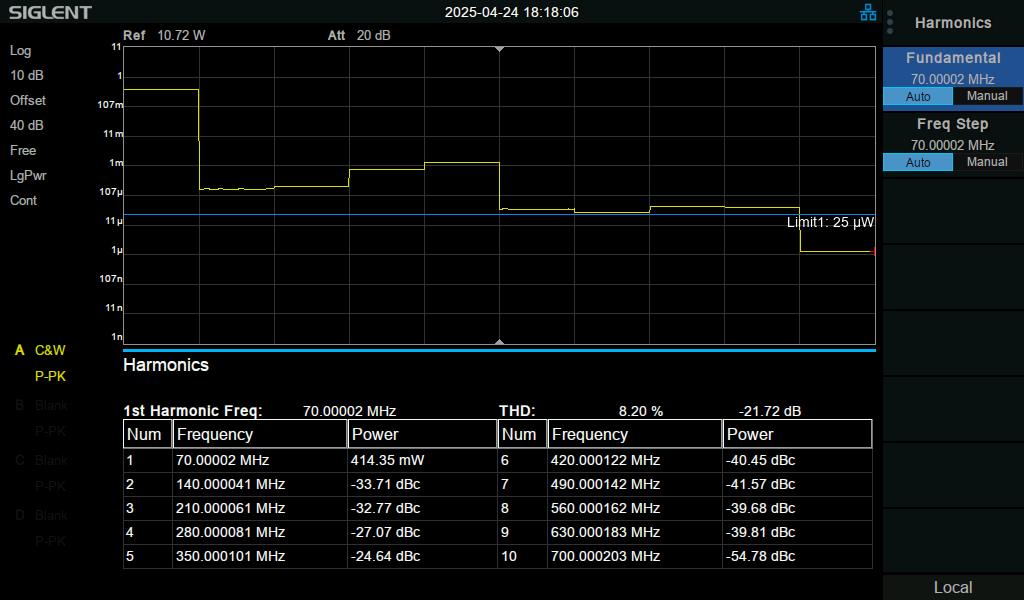The image size is (1024, 600).
Task: Click the 10 dB scale per division label
Action: click(27, 76)
